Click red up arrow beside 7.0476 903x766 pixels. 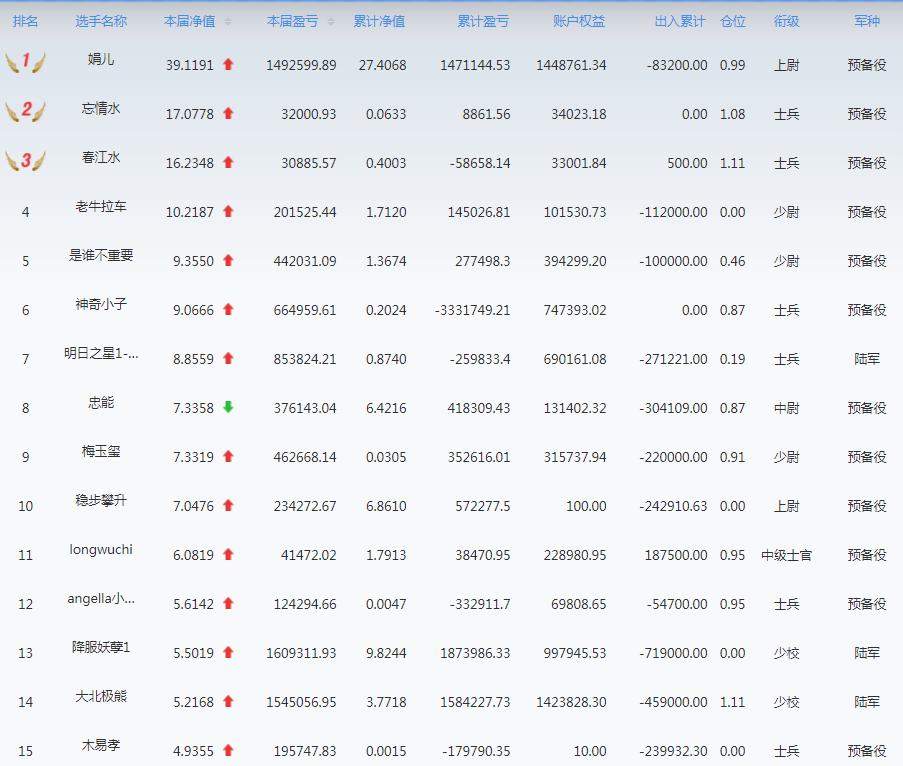pos(228,505)
